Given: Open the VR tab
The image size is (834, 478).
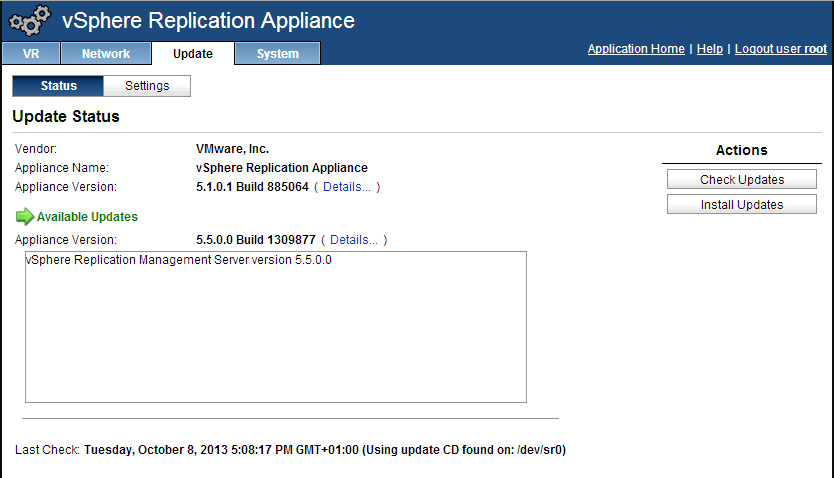Looking at the screenshot, I should [30, 54].
